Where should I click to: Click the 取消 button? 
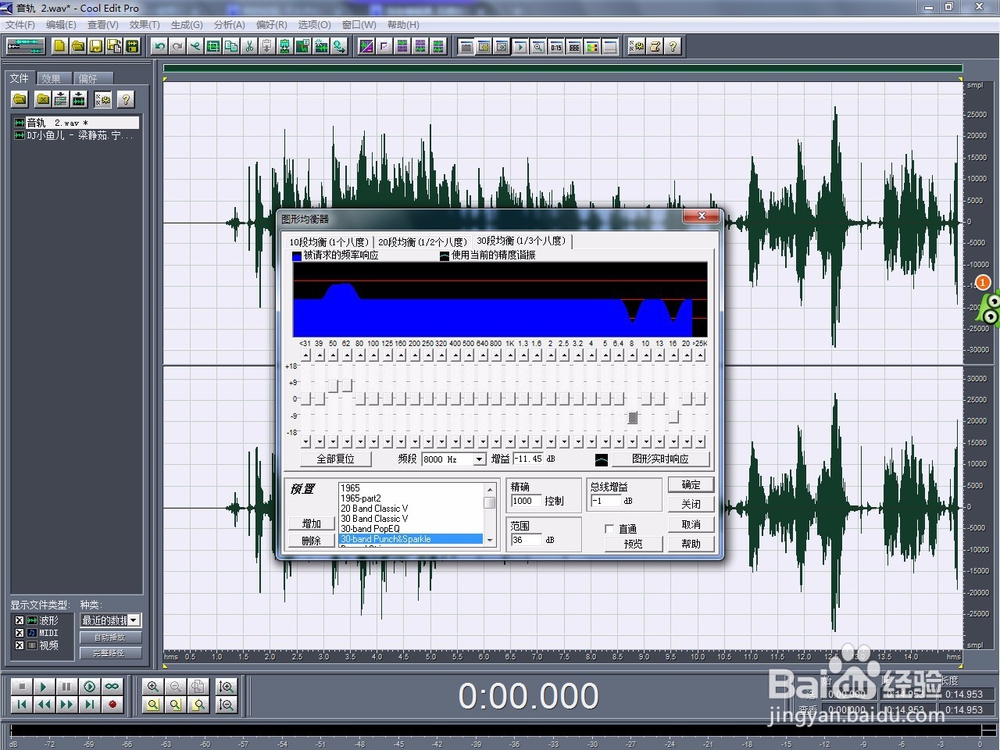point(691,524)
